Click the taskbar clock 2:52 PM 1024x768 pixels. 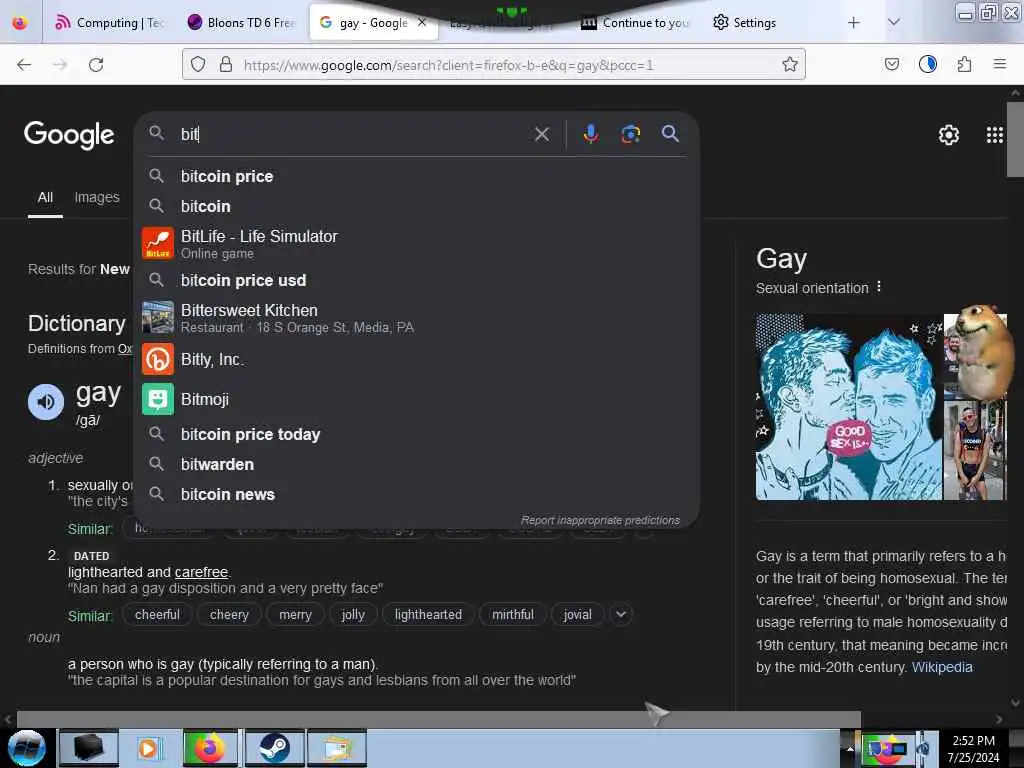click(973, 749)
